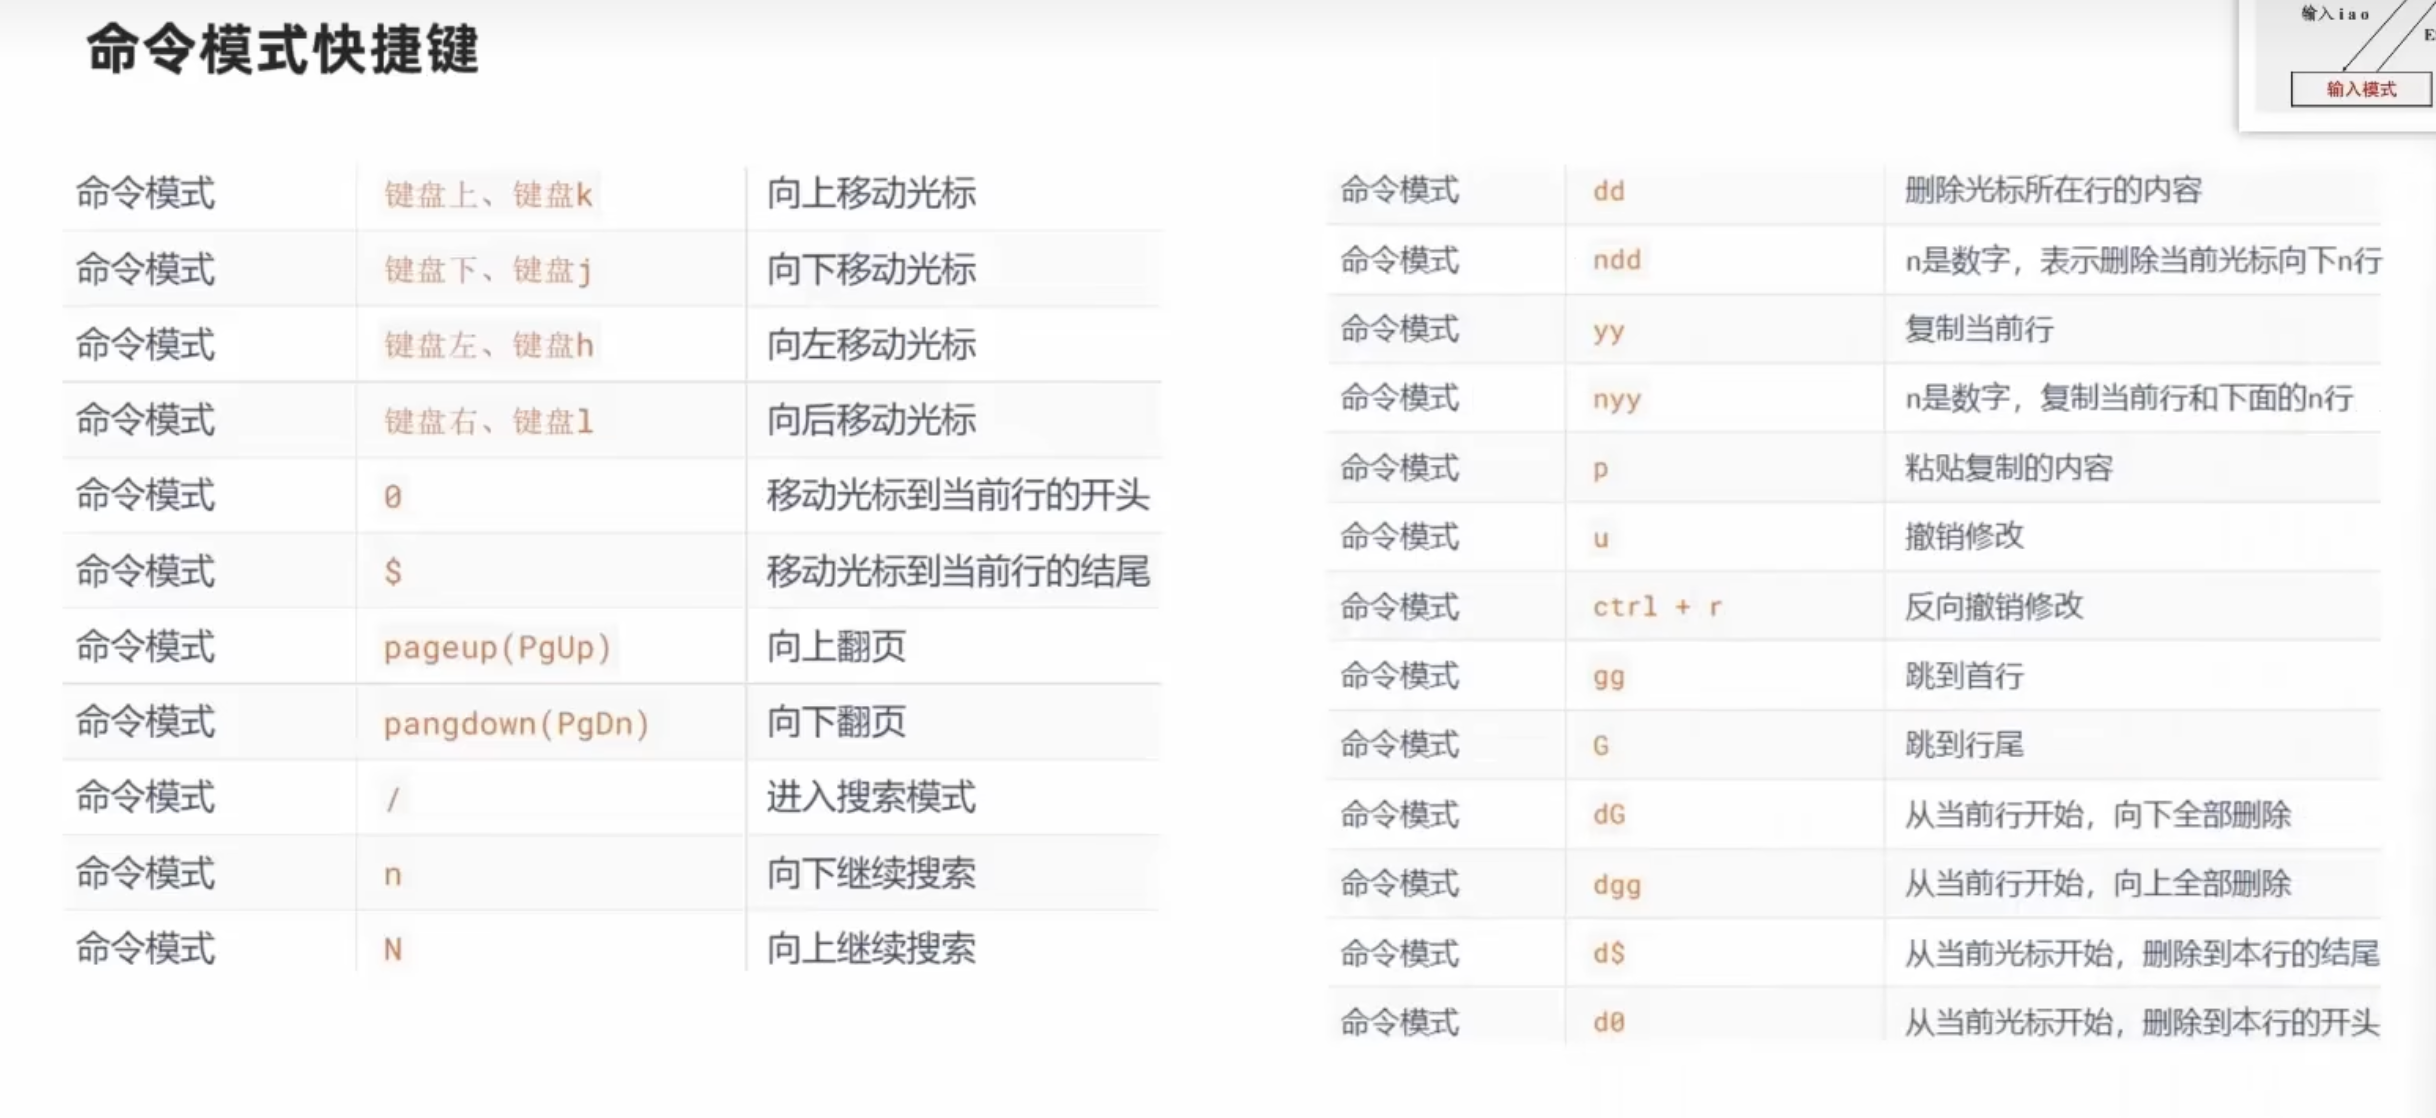Image resolution: width=2436 pixels, height=1118 pixels.
Task: Click the 'yy' copy-line shortcut code
Action: (x=1608, y=330)
